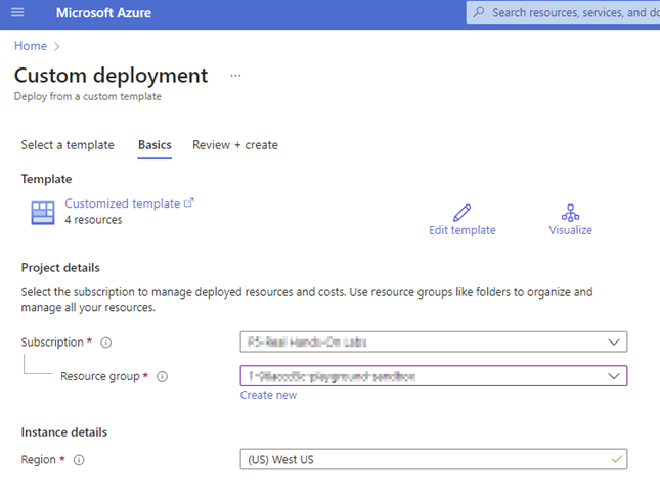Click the external link icon beside Customized template

[189, 203]
